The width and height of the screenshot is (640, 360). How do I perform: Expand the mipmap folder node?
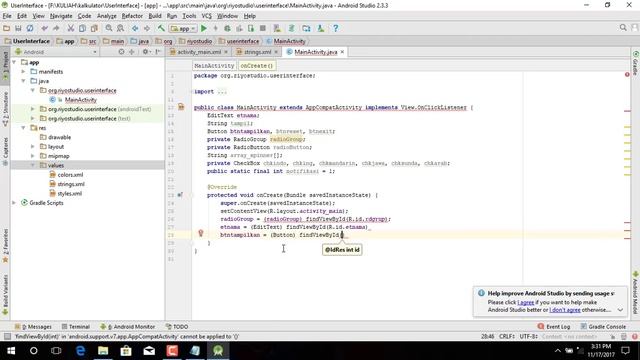33,156
